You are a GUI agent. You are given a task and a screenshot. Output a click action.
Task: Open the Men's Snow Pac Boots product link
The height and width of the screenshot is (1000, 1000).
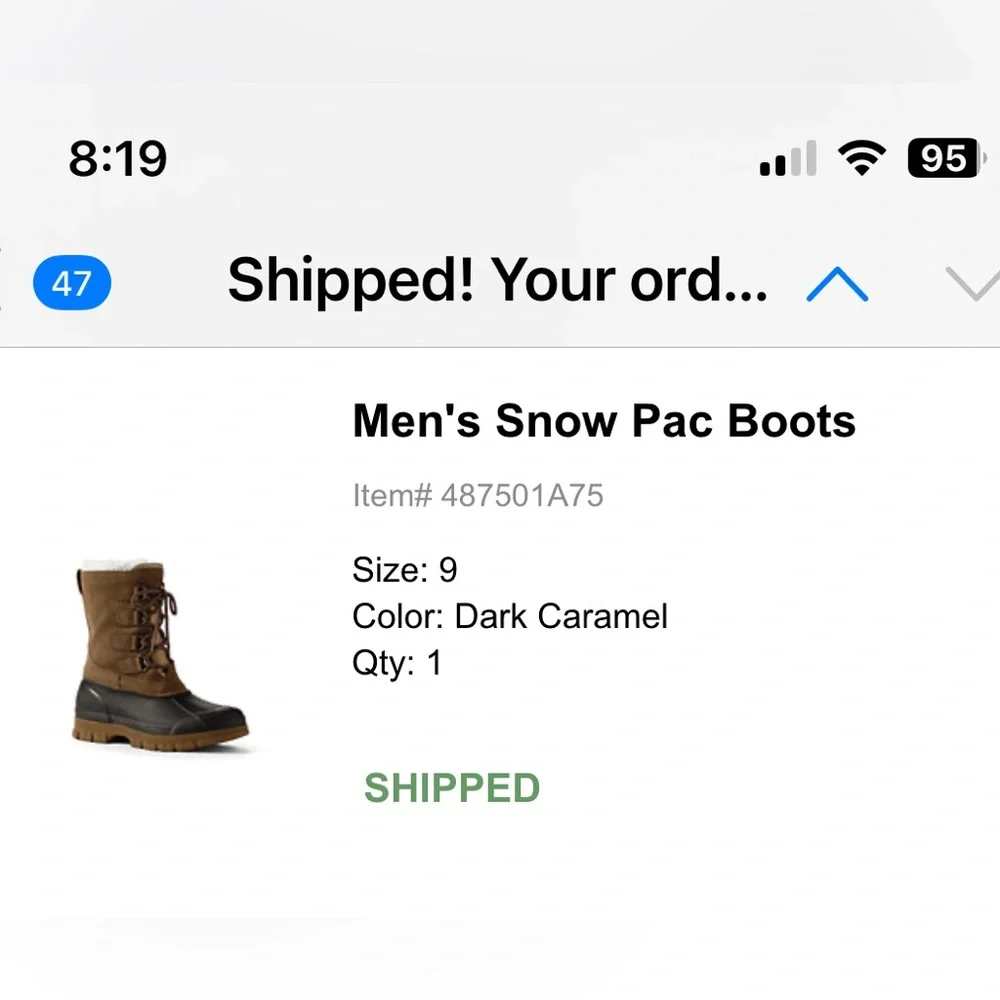(x=603, y=421)
